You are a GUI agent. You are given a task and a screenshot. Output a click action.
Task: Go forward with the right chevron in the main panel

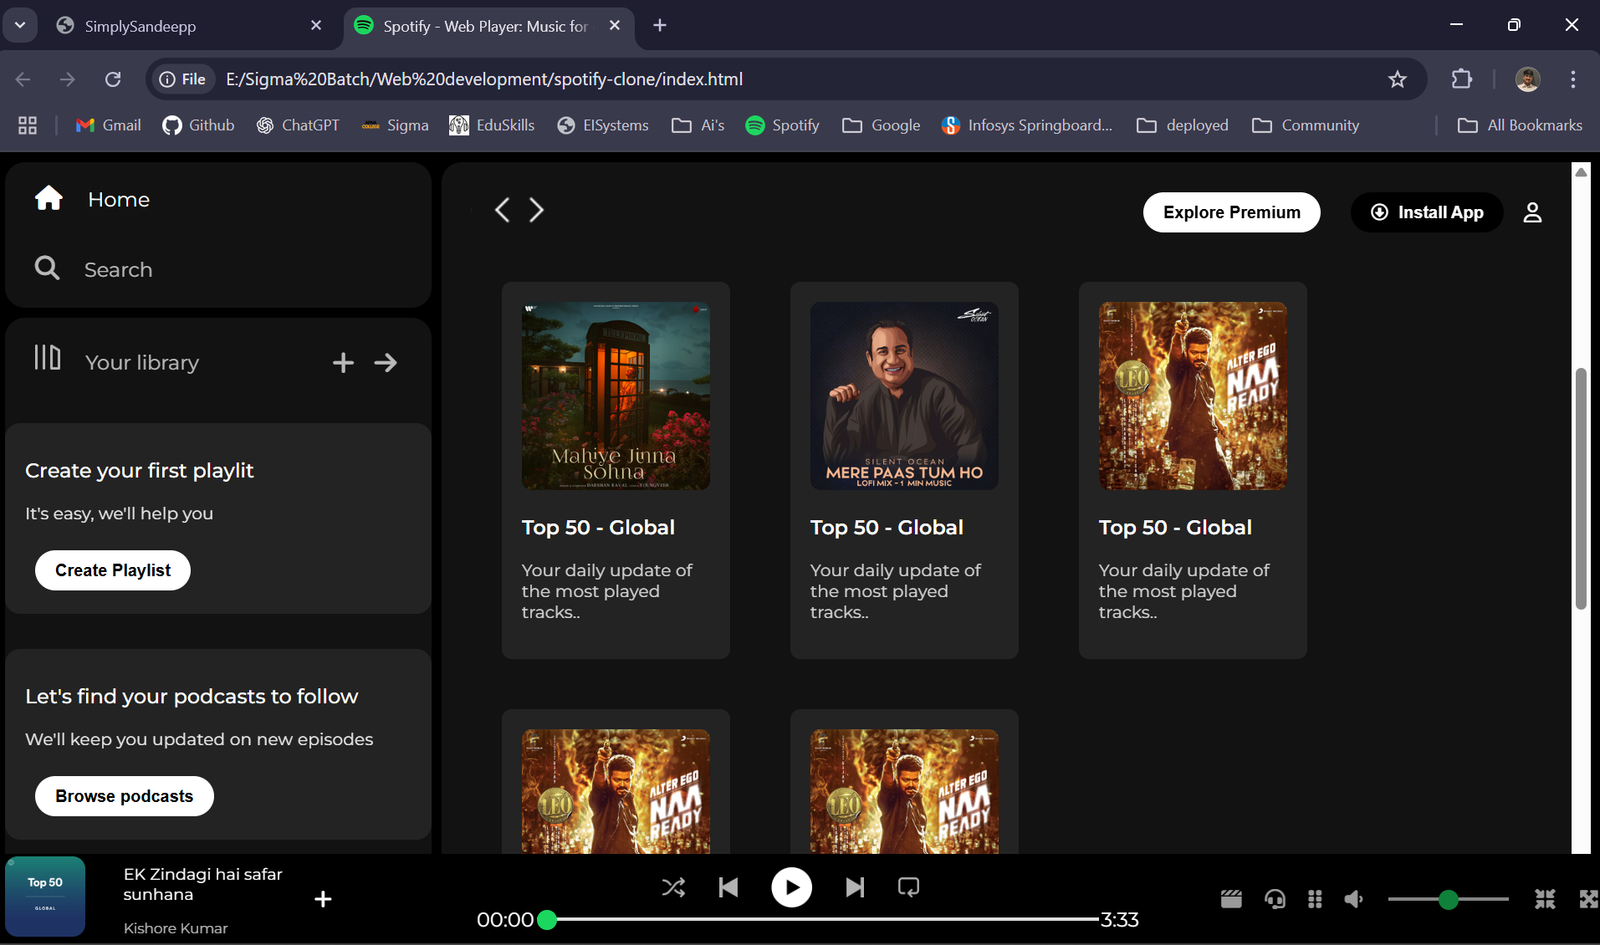[537, 209]
